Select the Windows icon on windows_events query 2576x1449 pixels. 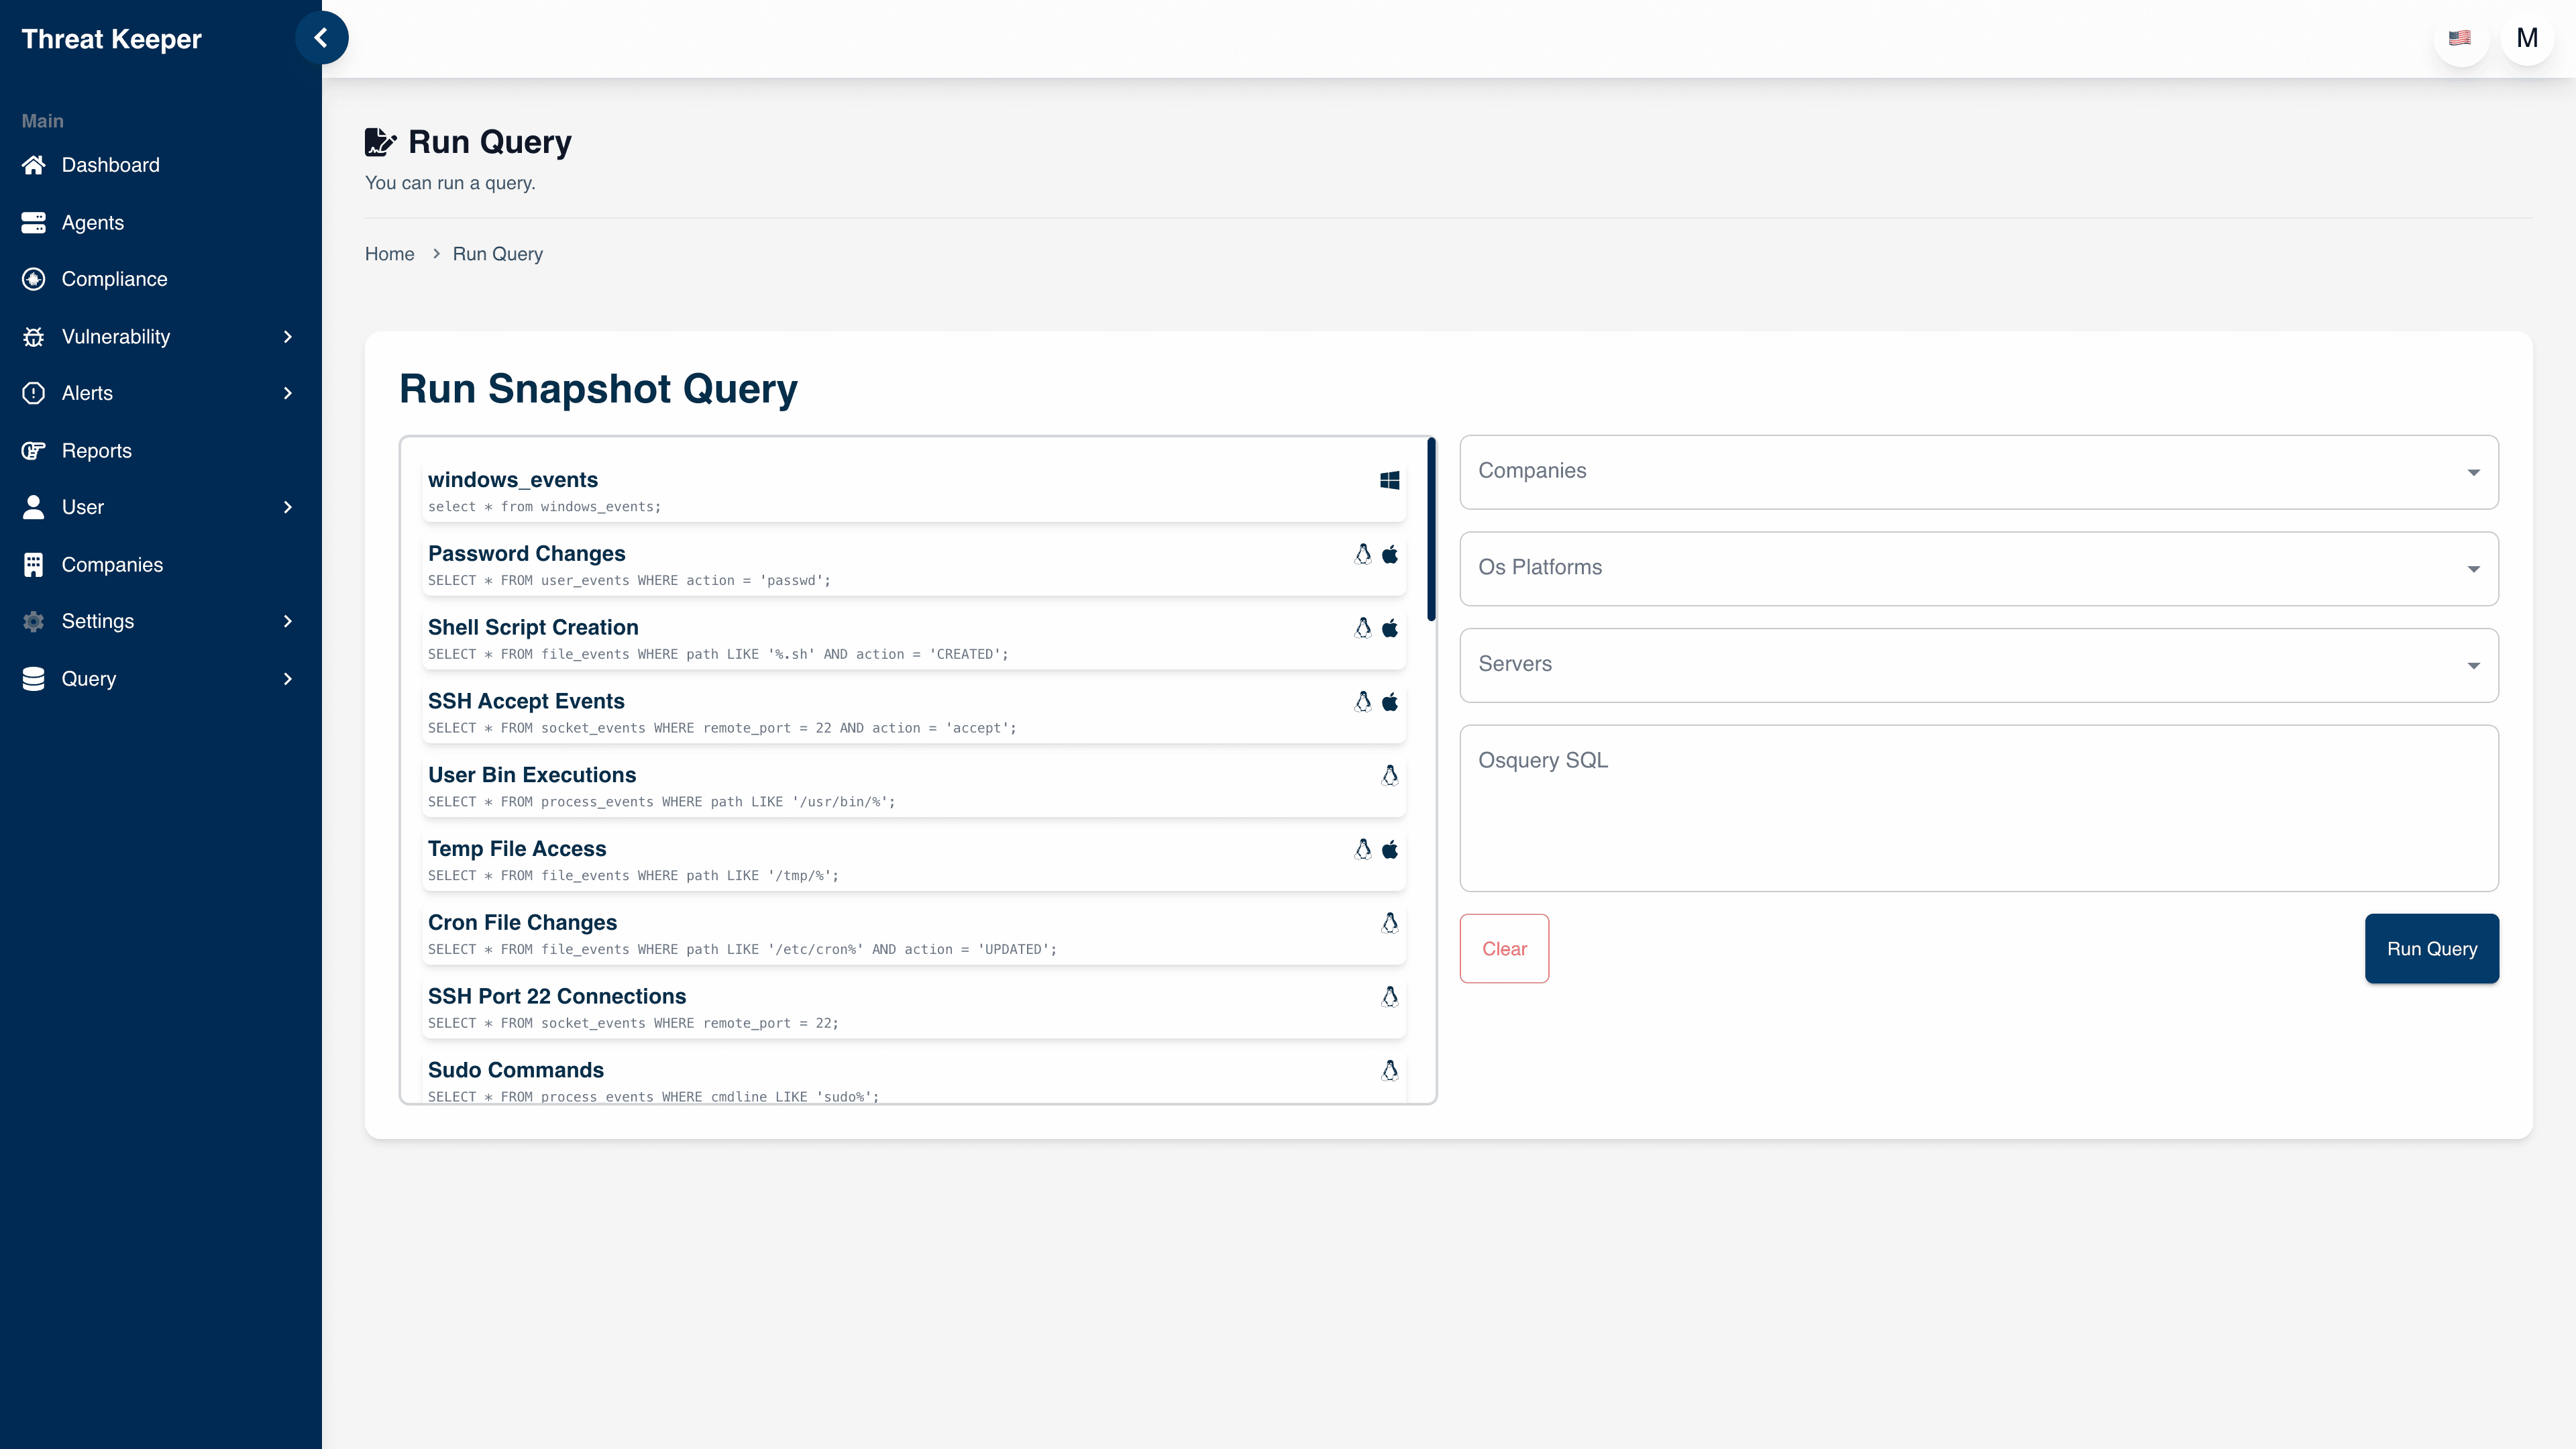(1390, 479)
